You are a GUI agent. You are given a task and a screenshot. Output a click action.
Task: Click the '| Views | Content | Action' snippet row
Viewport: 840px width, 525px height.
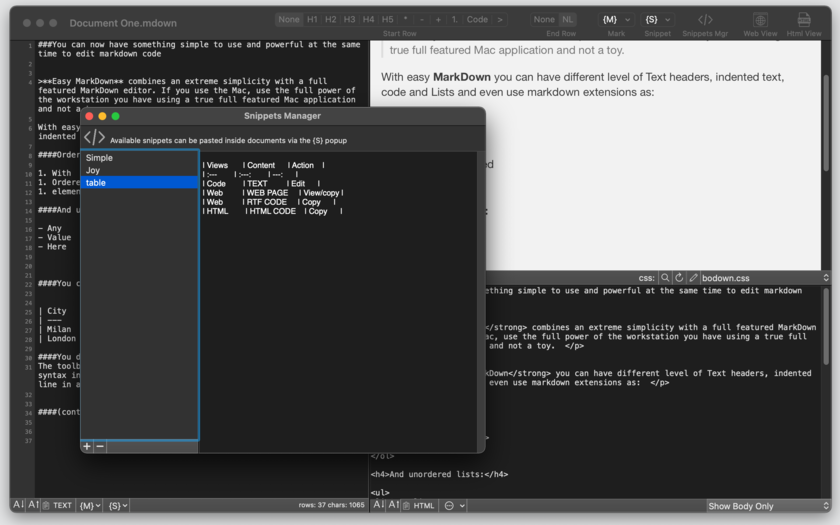pyautogui.click(x=263, y=165)
